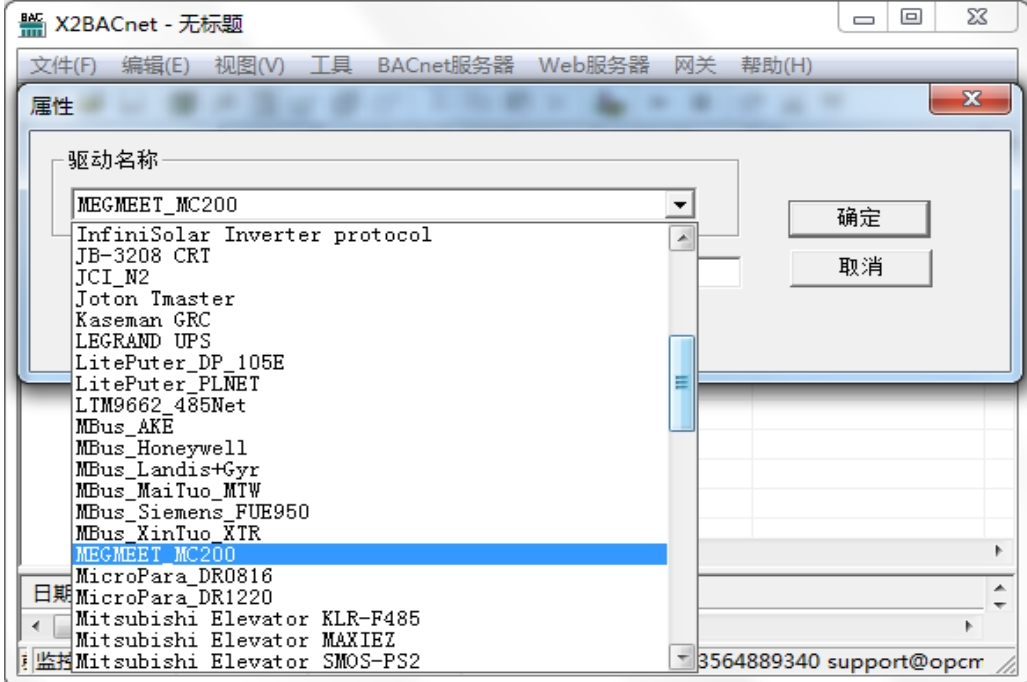Screen dimensions: 1027x682
Task: Maximize the X2BACnet window
Action: [911, 18]
